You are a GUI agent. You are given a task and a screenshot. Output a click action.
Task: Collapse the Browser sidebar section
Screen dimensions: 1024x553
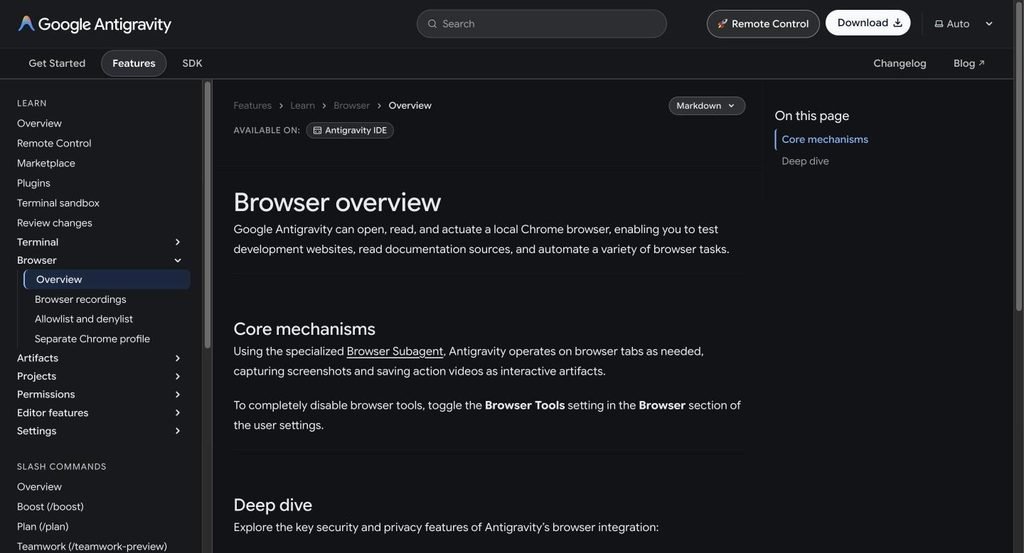(x=178, y=261)
